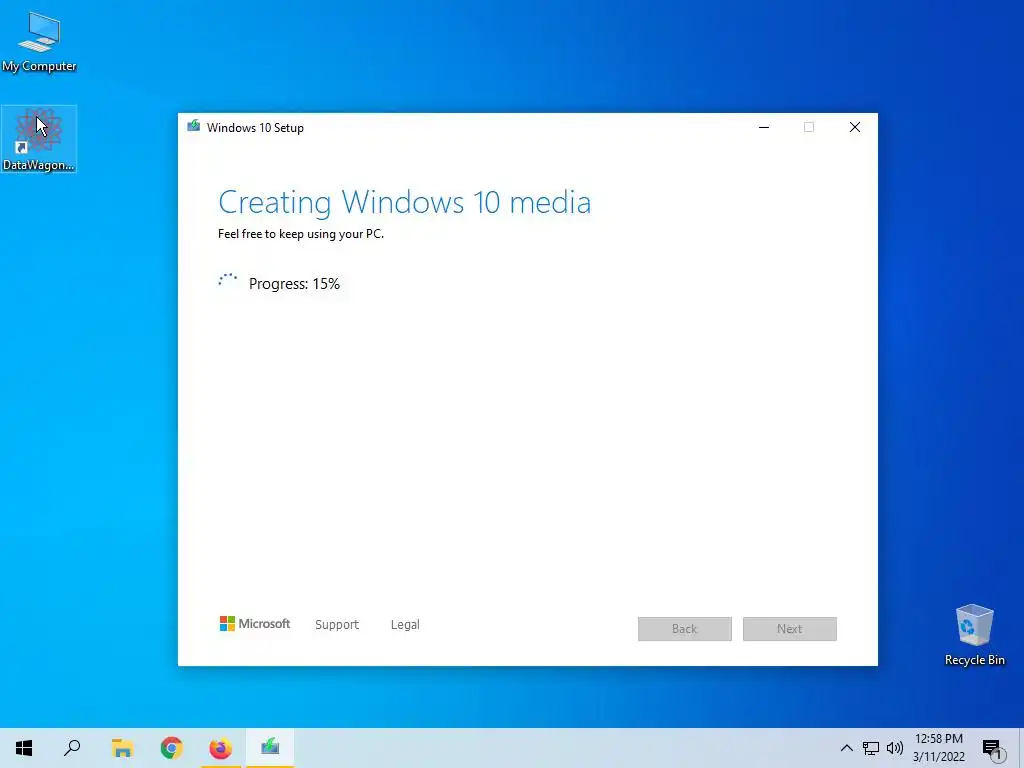This screenshot has width=1024, height=768.
Task: Switch to Windows 10 Setup taskbar button
Action: (270, 748)
